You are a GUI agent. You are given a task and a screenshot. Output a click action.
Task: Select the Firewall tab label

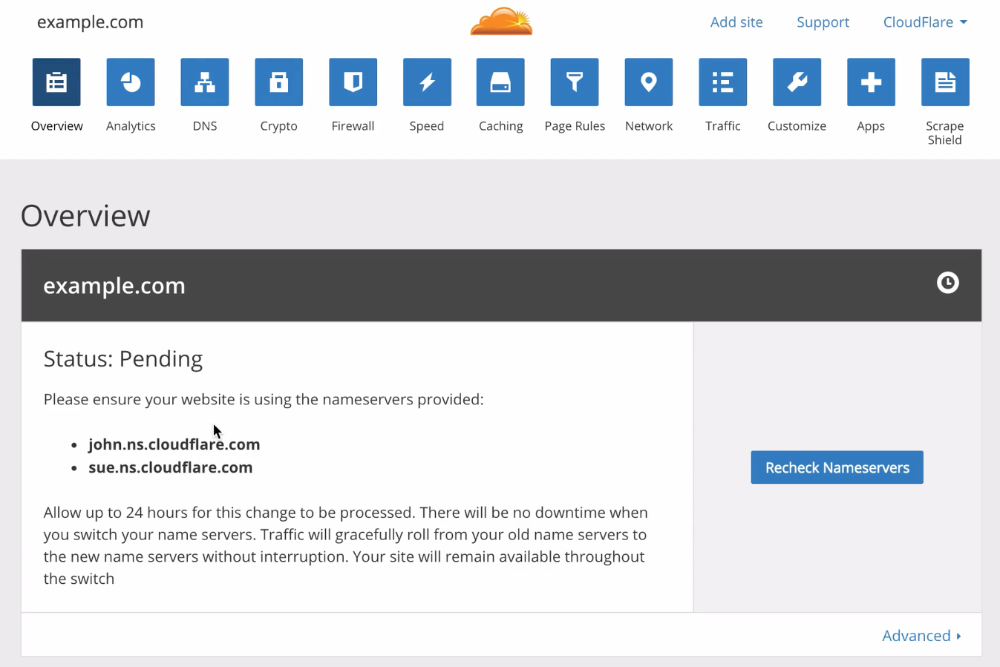point(353,126)
